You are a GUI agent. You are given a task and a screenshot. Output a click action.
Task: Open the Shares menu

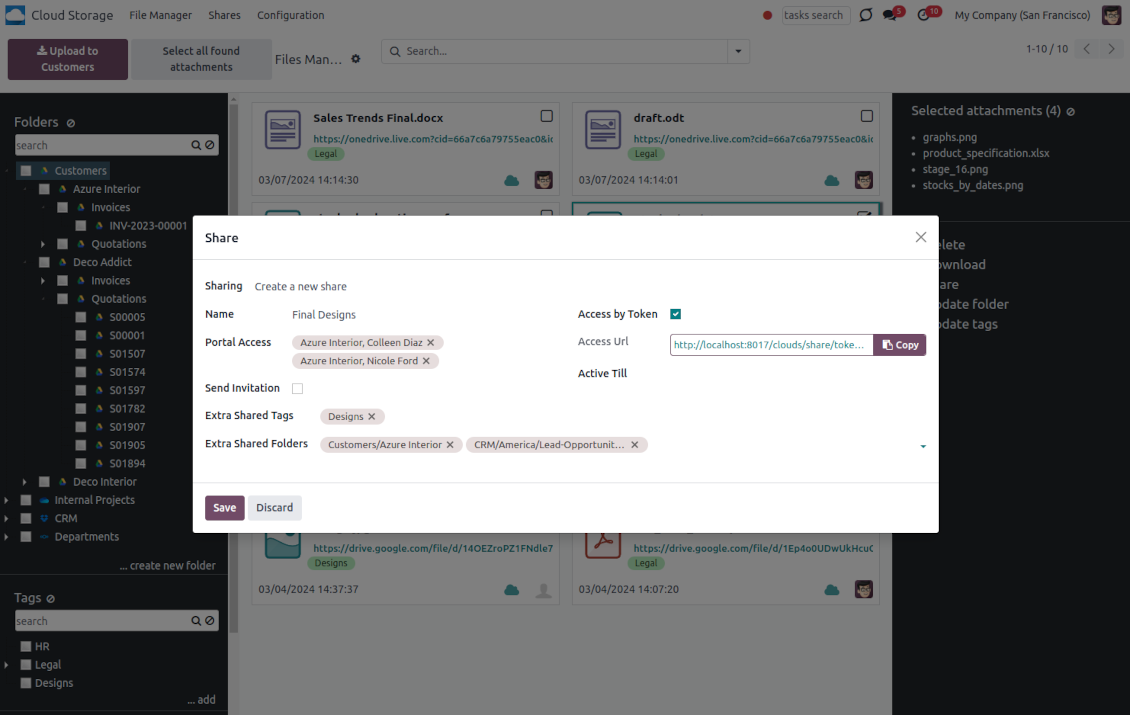click(224, 15)
